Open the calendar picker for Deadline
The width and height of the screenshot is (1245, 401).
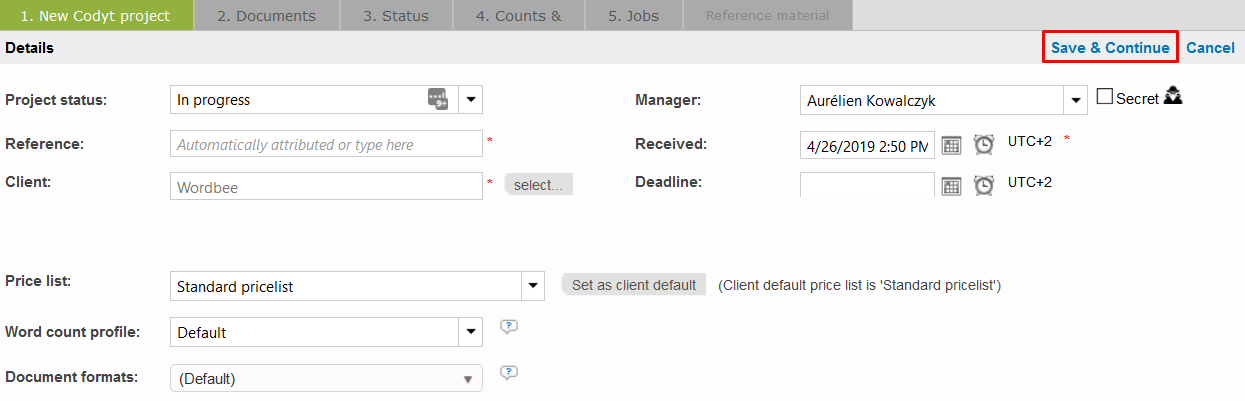click(x=951, y=185)
